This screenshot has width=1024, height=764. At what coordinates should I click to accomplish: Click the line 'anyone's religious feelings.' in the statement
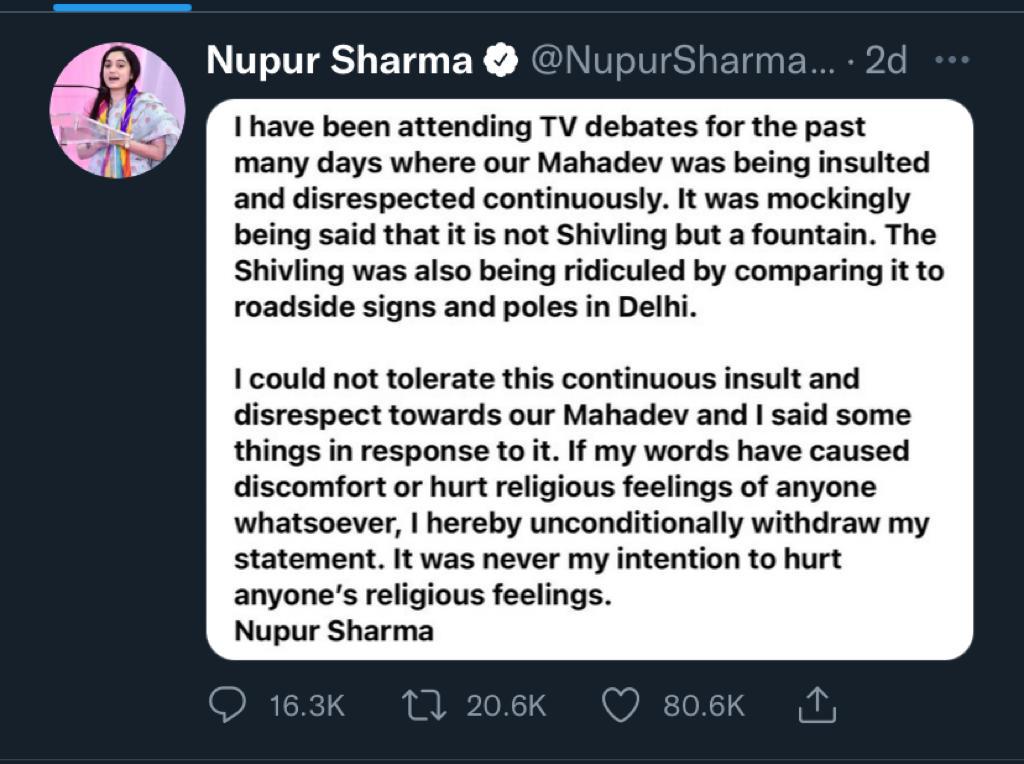421,595
